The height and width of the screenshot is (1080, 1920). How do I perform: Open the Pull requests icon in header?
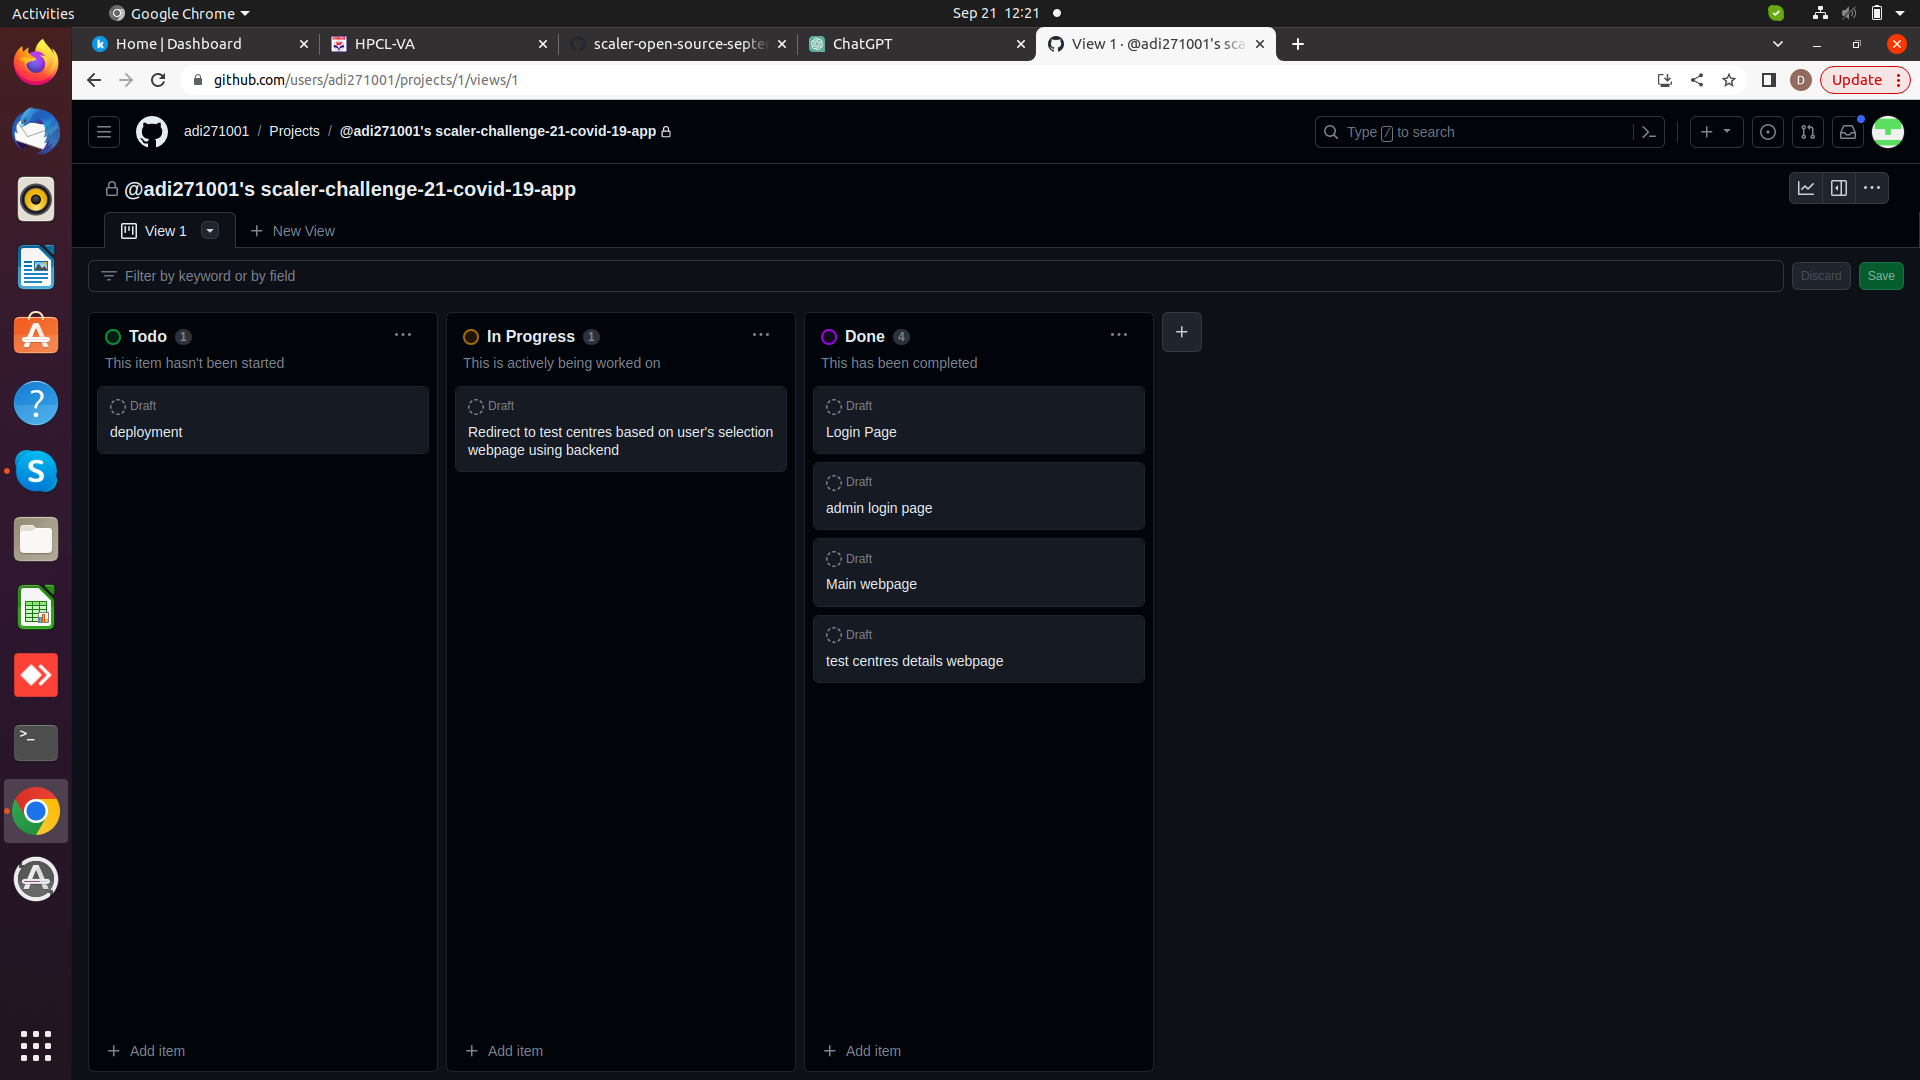1808,132
